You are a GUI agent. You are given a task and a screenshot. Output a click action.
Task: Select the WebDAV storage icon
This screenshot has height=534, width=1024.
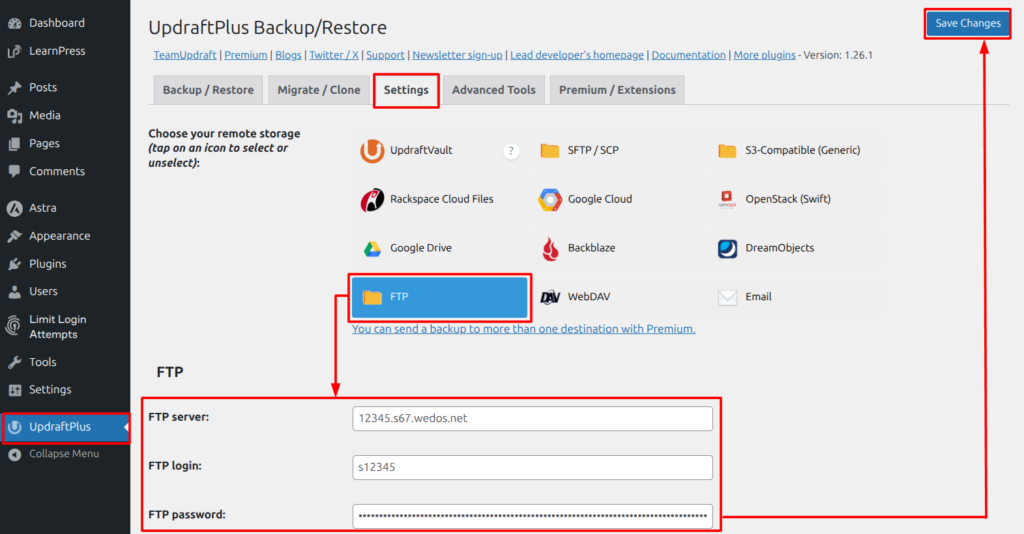550,297
